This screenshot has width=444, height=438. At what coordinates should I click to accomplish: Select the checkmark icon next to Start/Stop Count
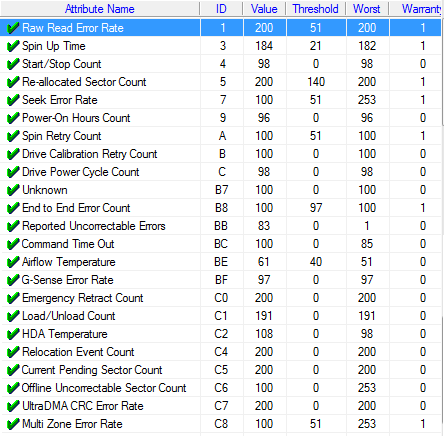click(13, 64)
